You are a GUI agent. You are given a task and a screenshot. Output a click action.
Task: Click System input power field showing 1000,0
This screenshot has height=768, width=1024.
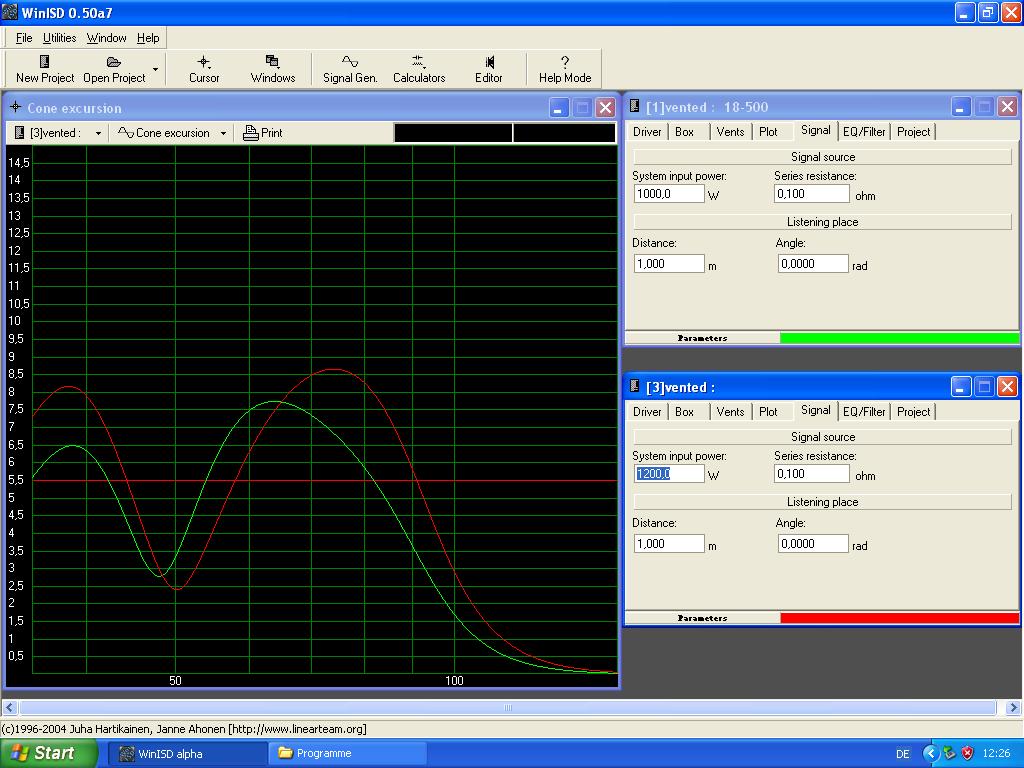pyautogui.click(x=668, y=194)
